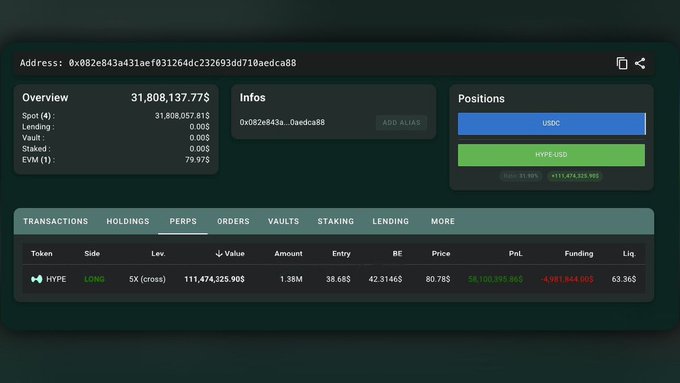Sort by the Side column header

coord(92,254)
